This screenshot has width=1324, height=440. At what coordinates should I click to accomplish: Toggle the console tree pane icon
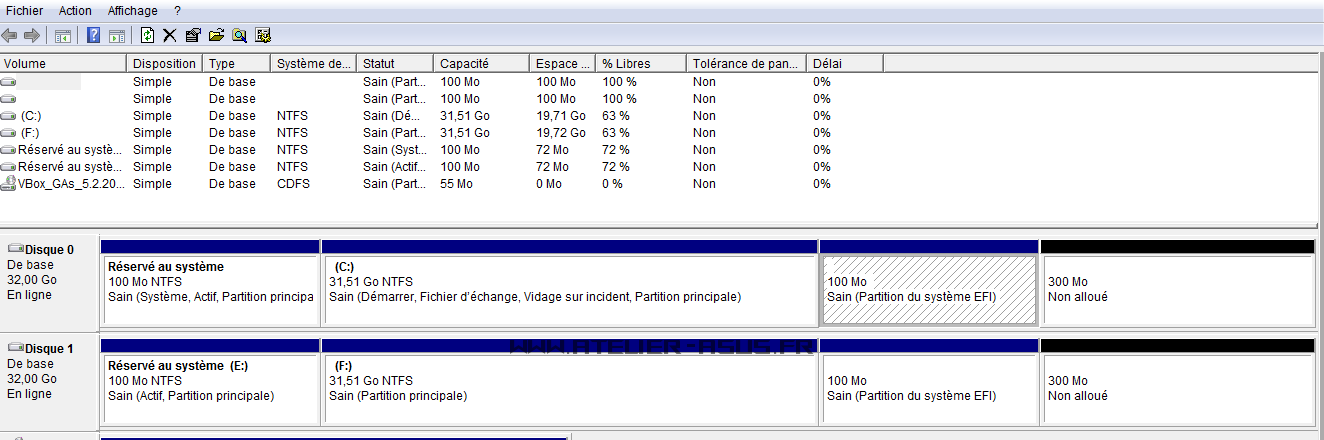click(x=63, y=35)
